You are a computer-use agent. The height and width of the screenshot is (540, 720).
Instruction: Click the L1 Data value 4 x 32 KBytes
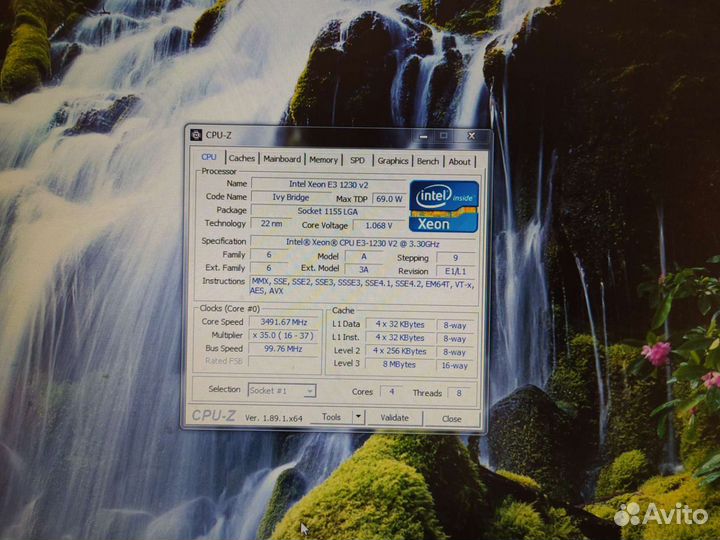click(400, 324)
